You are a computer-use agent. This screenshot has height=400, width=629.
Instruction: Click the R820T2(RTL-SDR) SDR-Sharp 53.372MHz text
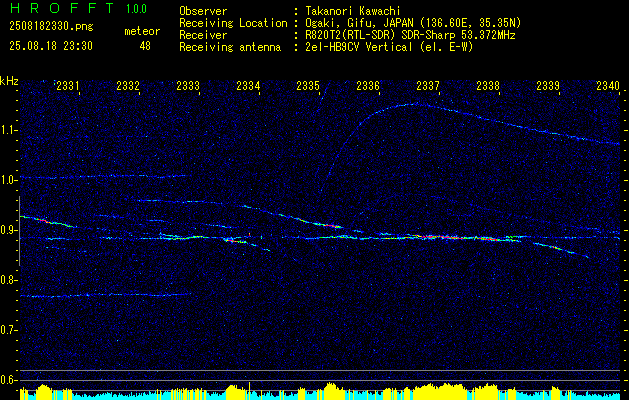[x=410, y=35]
